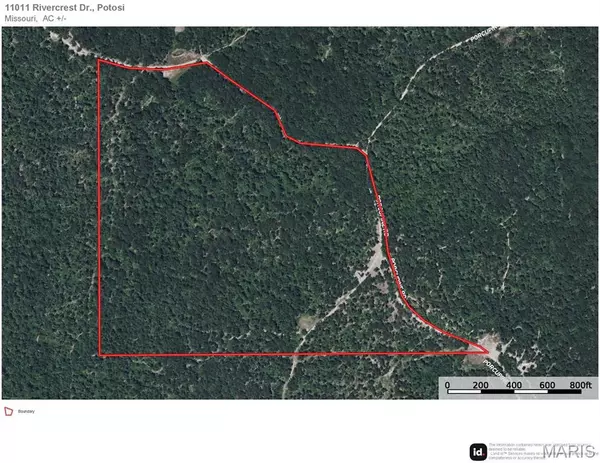
Task: Click the Porcupine road label at the bottom right
Action: point(492,368)
